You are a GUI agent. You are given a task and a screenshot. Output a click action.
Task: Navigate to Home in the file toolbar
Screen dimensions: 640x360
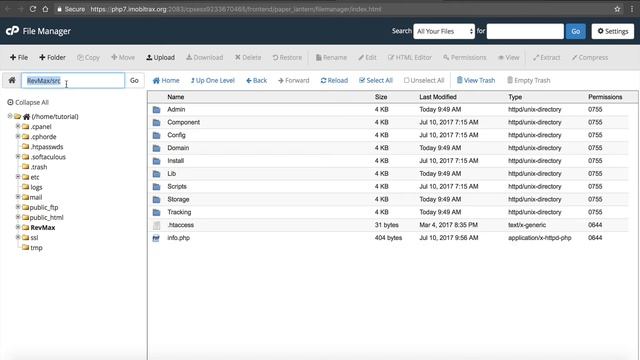tap(166, 80)
